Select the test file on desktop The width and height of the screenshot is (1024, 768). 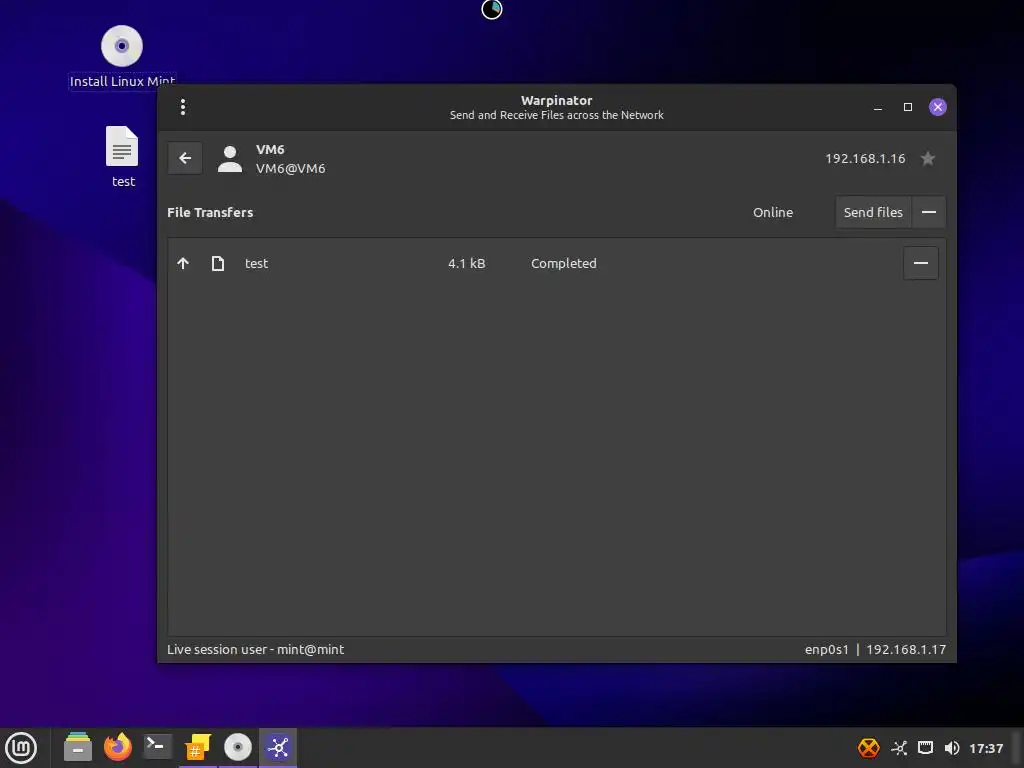click(122, 157)
